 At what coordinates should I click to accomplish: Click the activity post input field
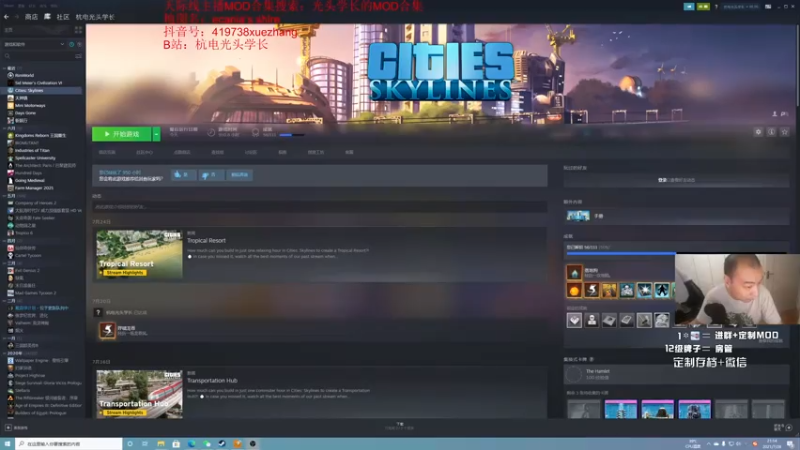coord(319,207)
